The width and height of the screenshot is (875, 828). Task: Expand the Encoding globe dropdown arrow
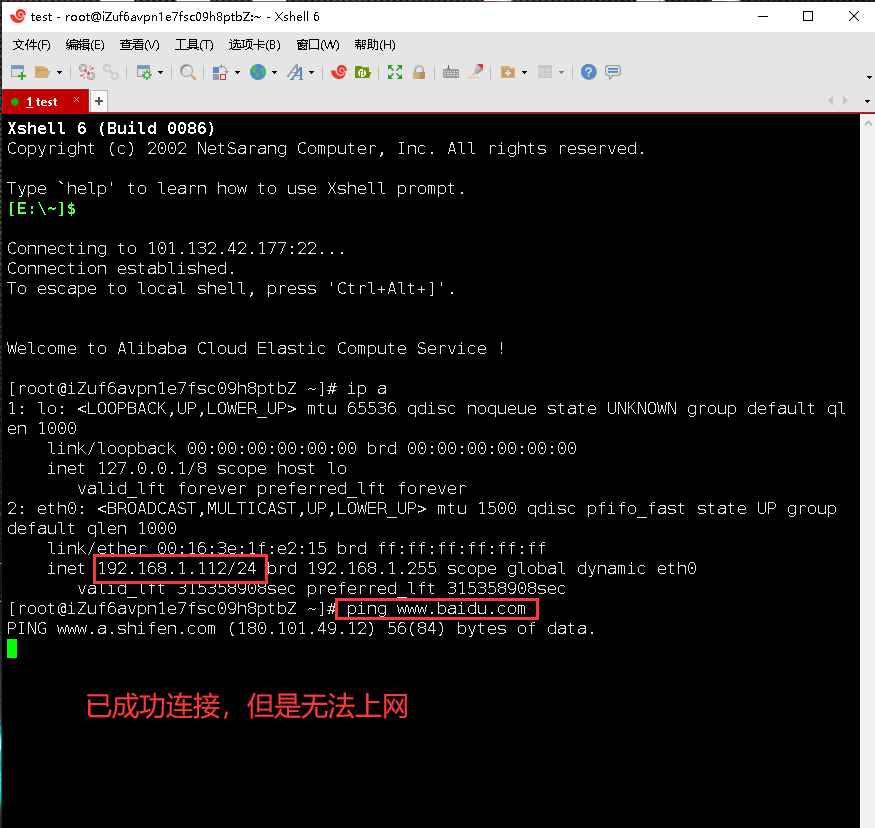click(x=275, y=73)
